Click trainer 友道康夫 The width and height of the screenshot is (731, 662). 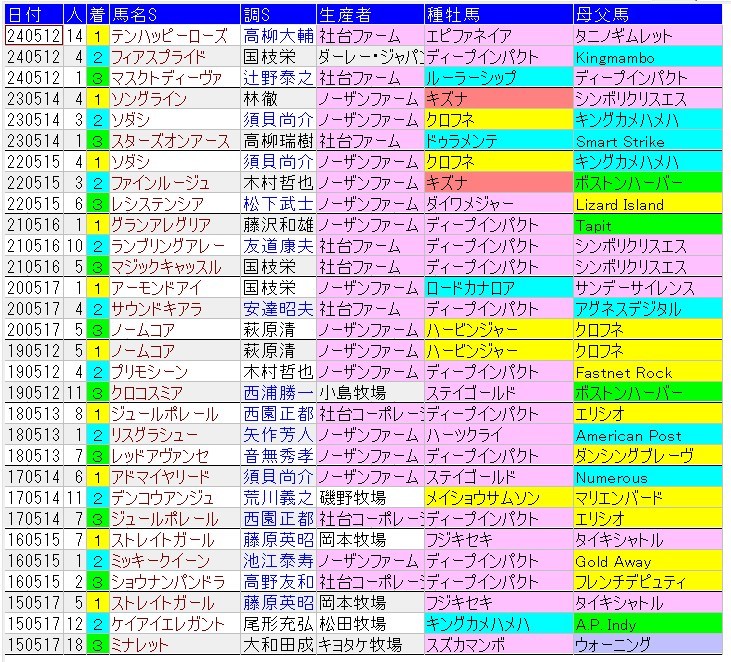pyautogui.click(x=278, y=246)
